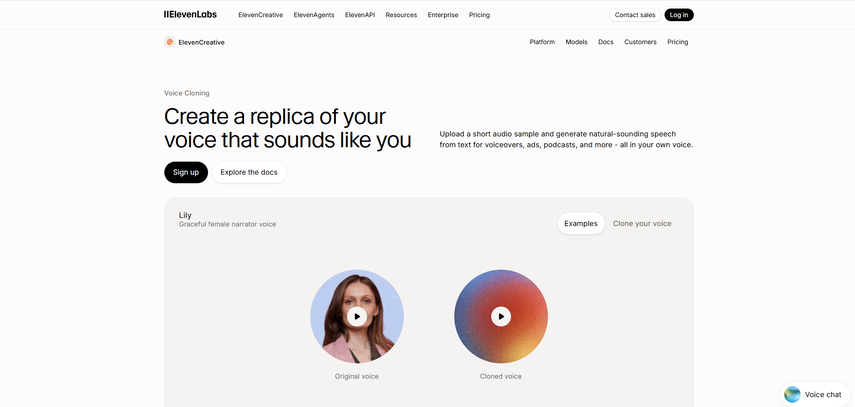This screenshot has height=407, width=855.
Task: Open the Platform sub-navigation link
Action: click(542, 42)
